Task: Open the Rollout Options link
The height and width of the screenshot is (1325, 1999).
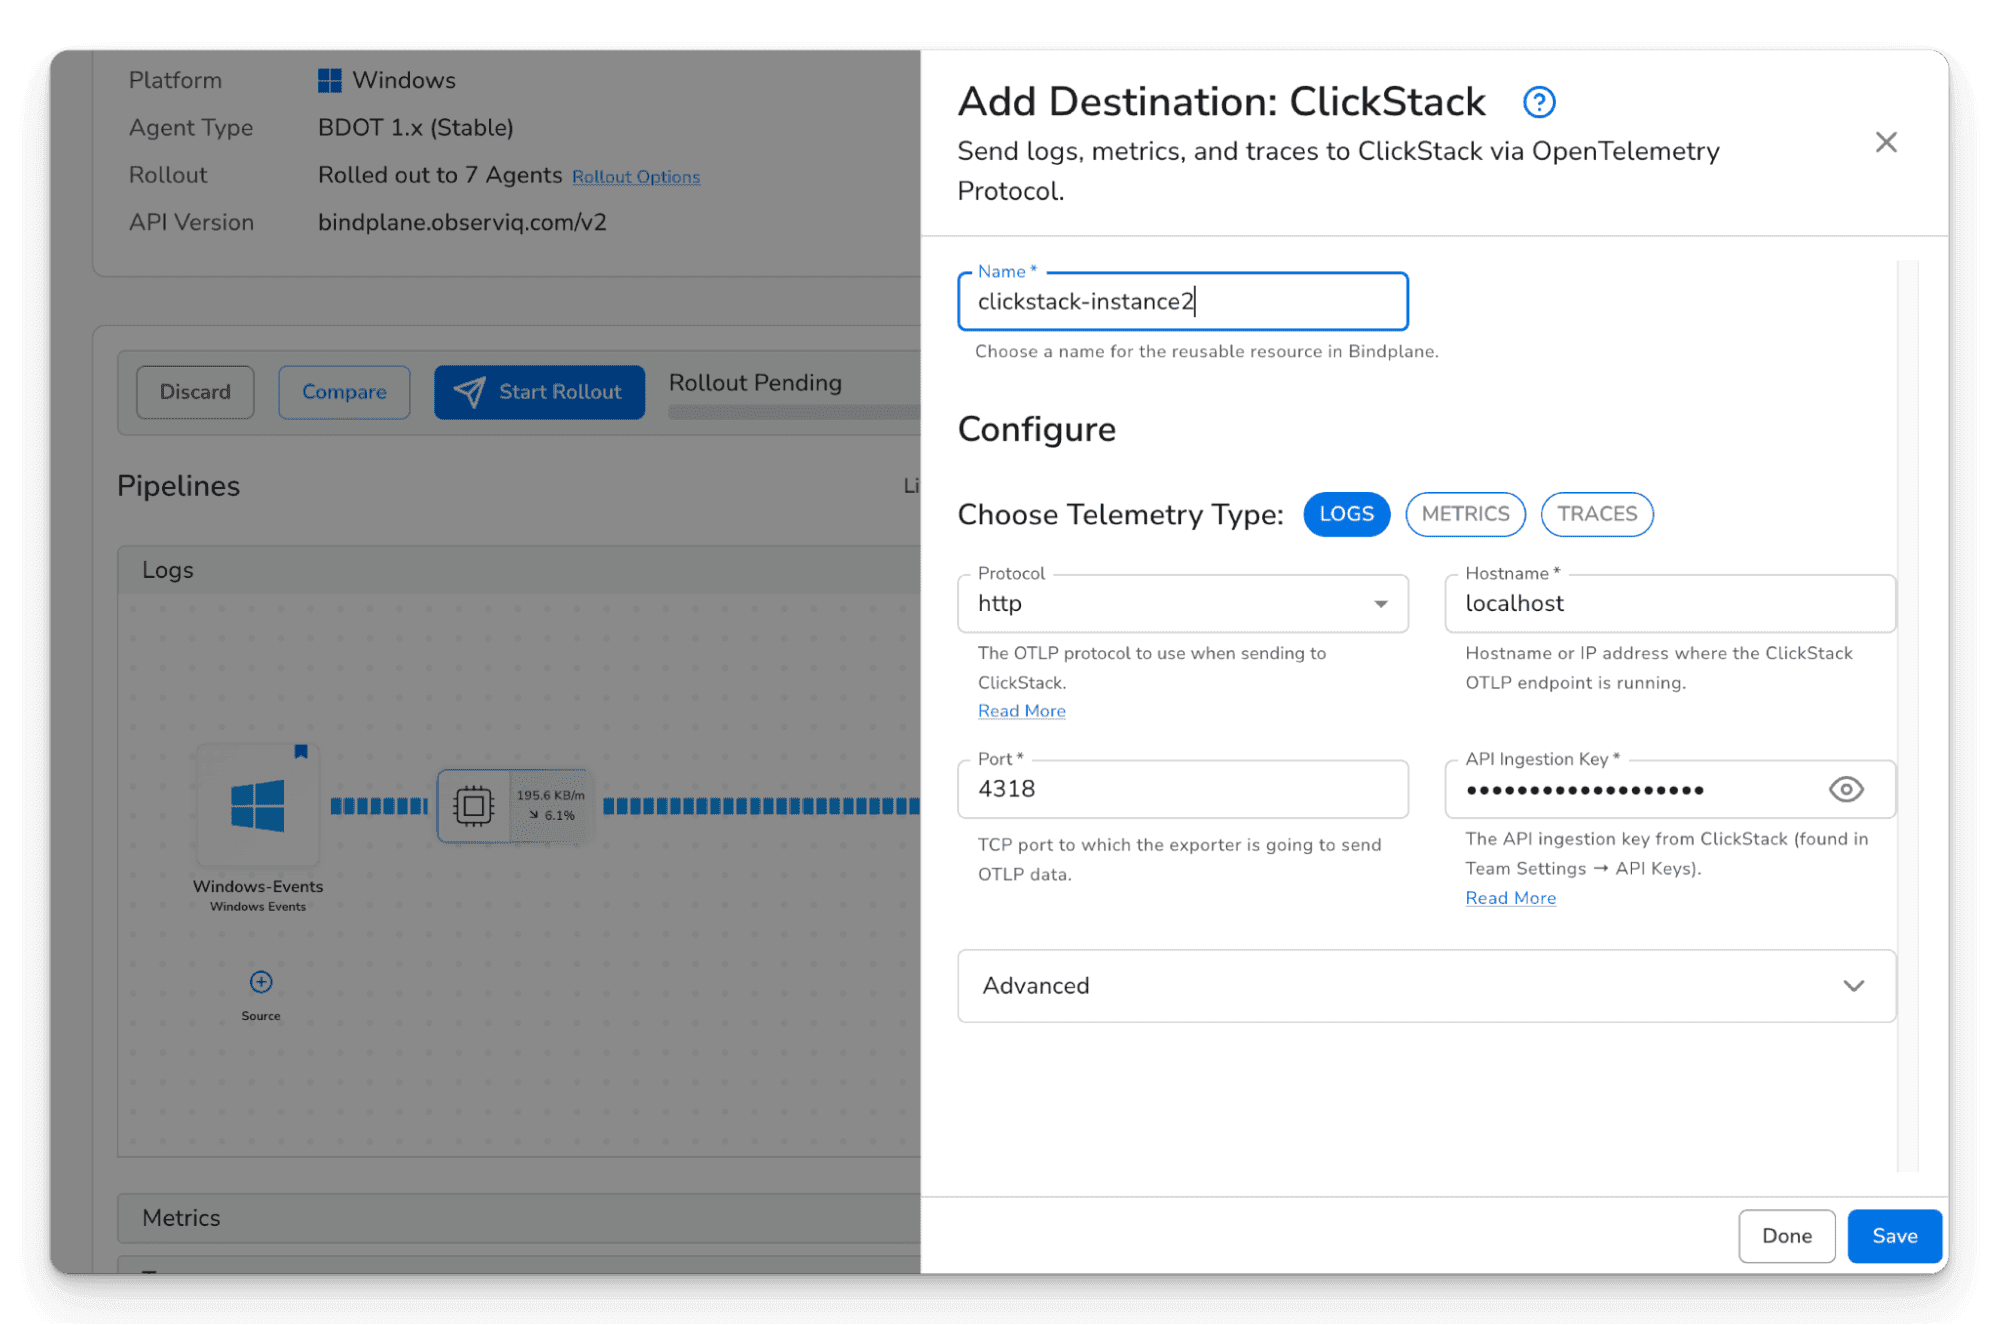Action: coord(636,177)
